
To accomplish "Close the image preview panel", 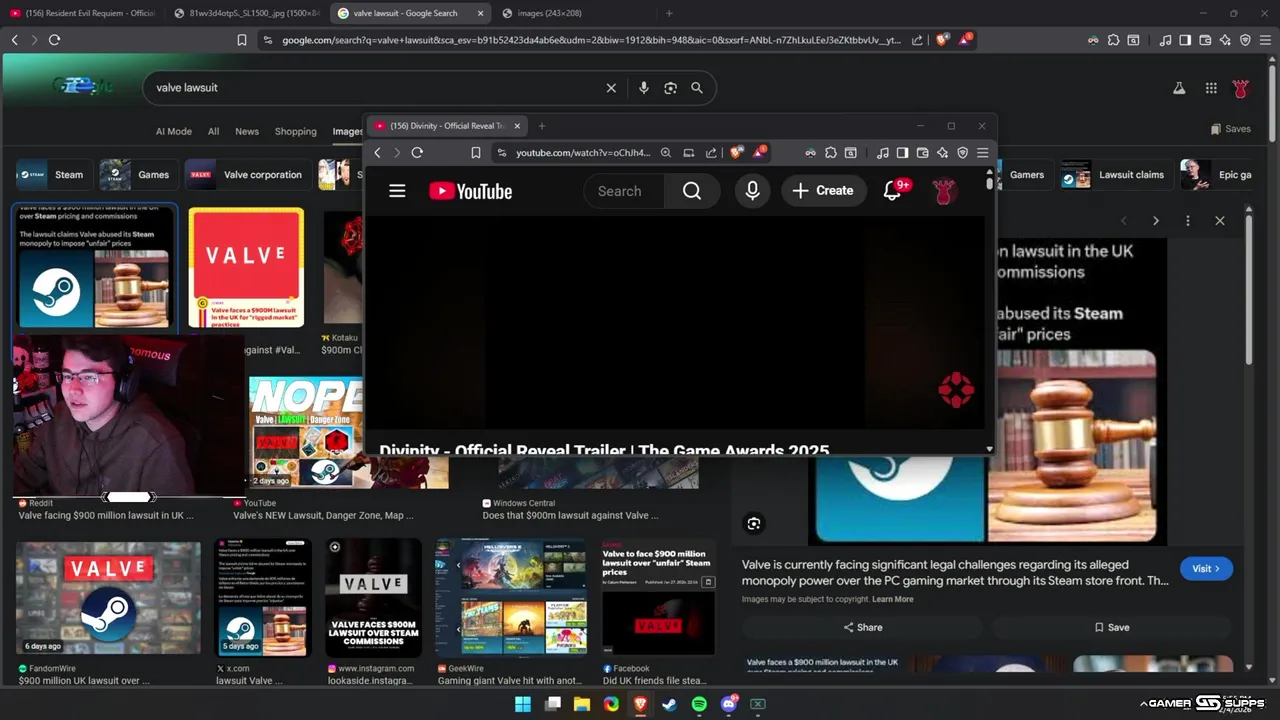I will point(1220,220).
